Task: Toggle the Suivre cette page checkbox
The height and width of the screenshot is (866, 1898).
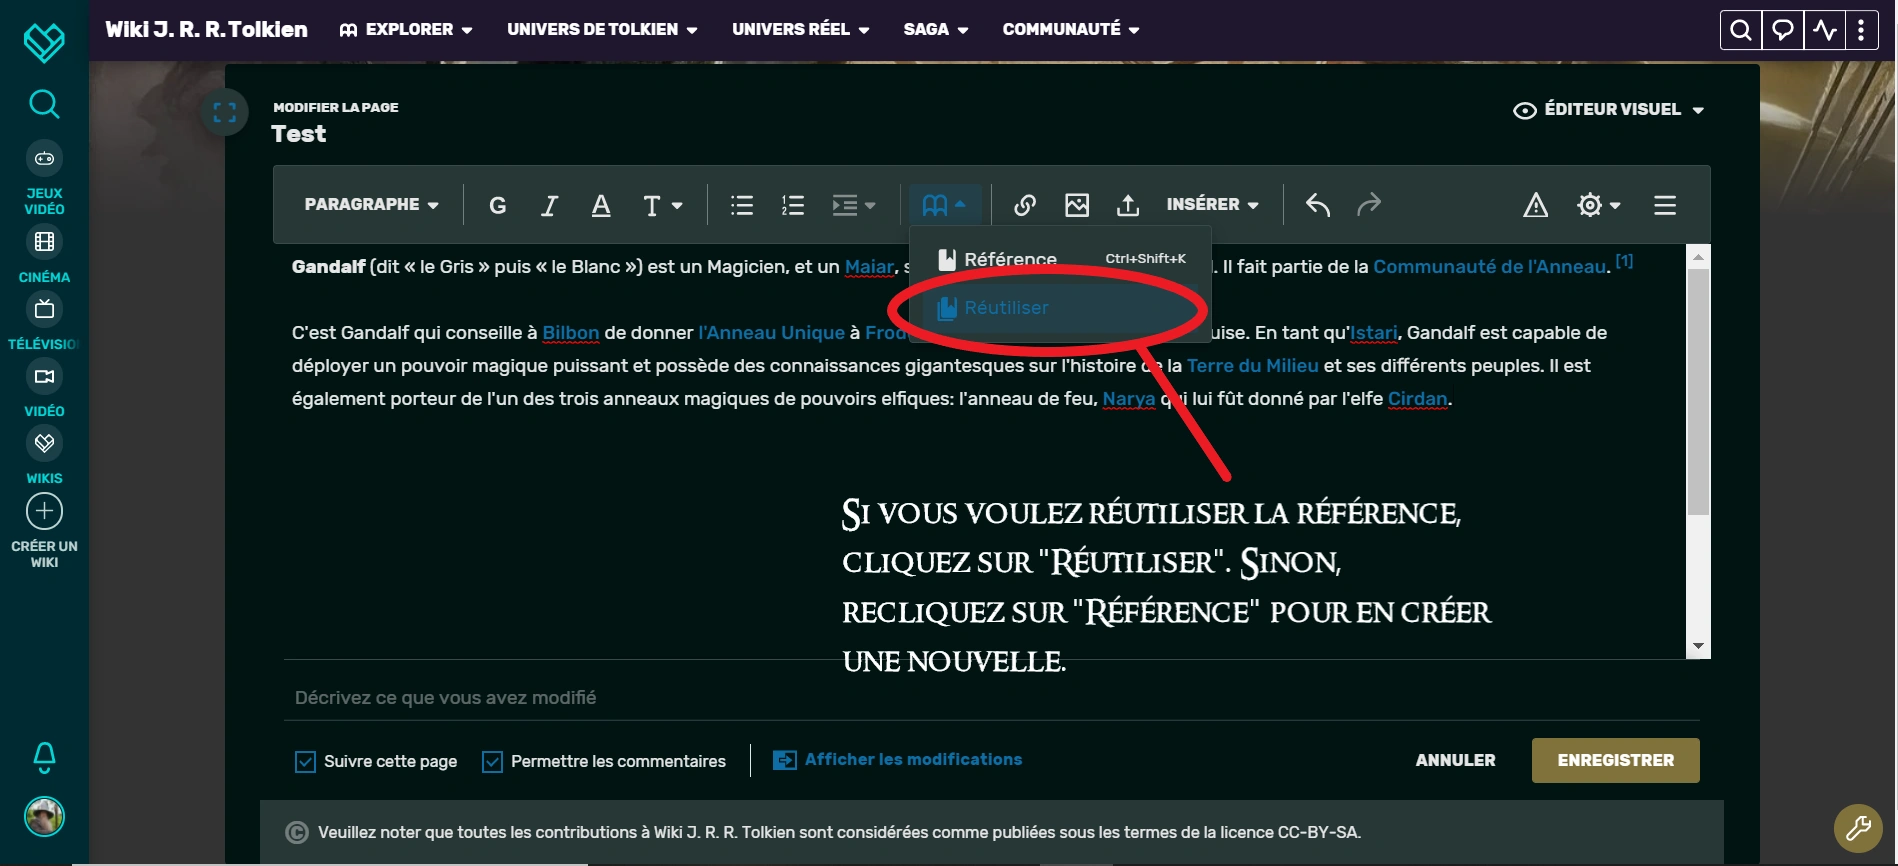Action: coord(305,762)
